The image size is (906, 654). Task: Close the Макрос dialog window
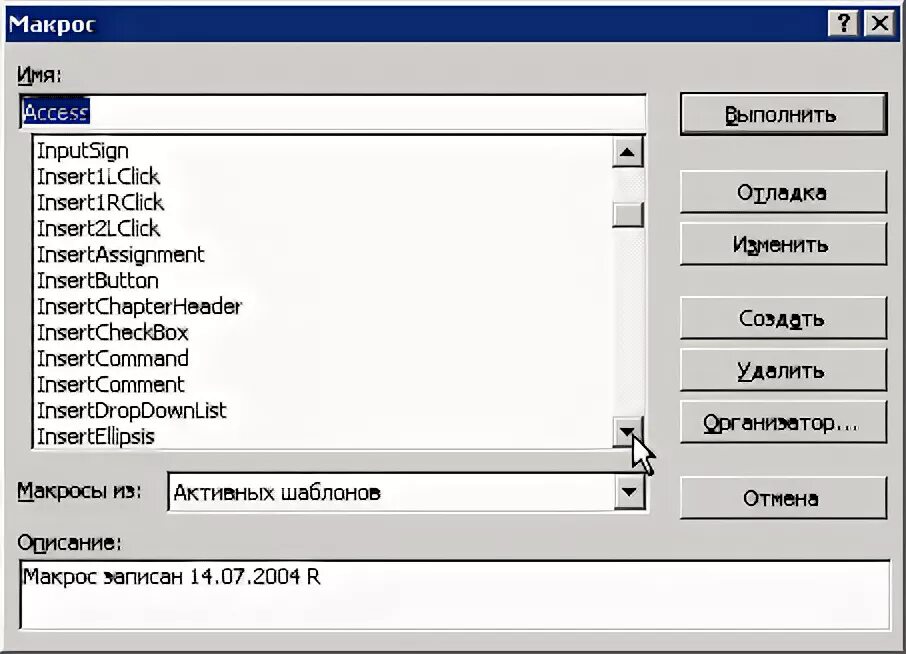tap(879, 24)
